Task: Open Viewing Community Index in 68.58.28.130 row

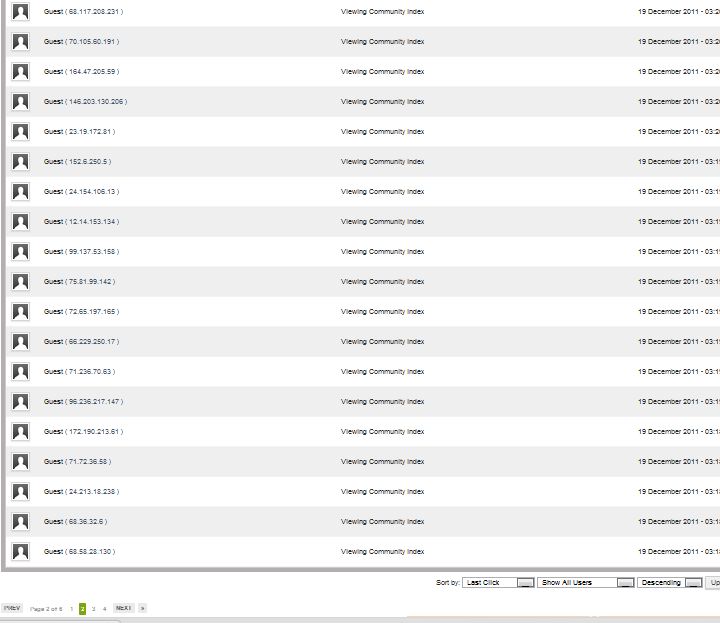Action: pos(382,551)
